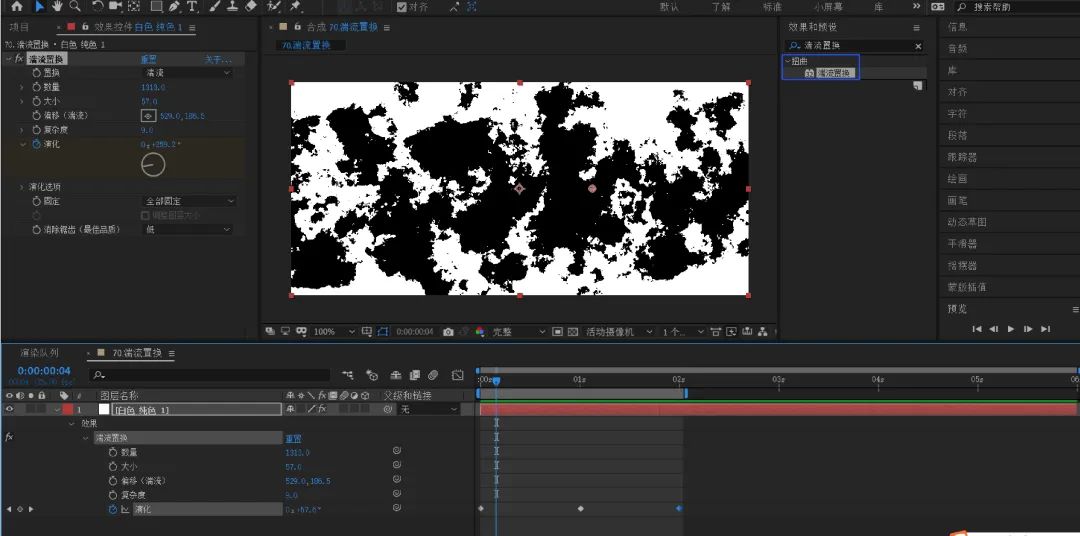Toggle the 对齐 snapping checkbox
Image resolution: width=1080 pixels, height=536 pixels.
402,7
